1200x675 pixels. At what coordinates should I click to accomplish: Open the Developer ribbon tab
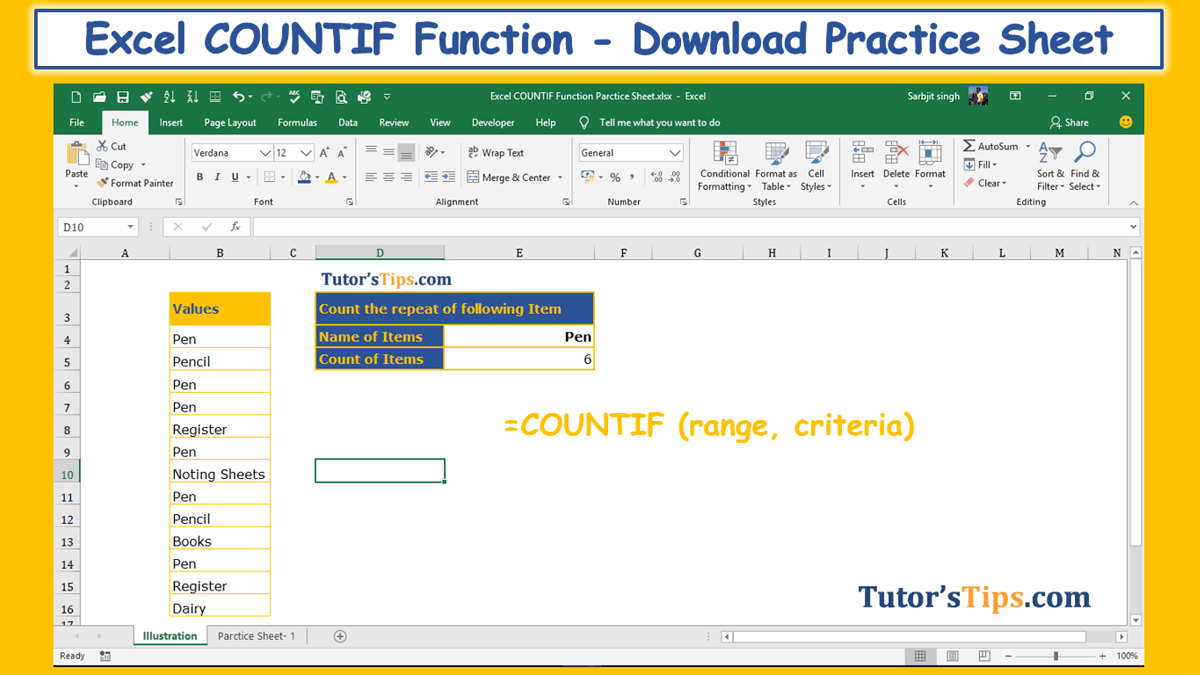[493, 122]
